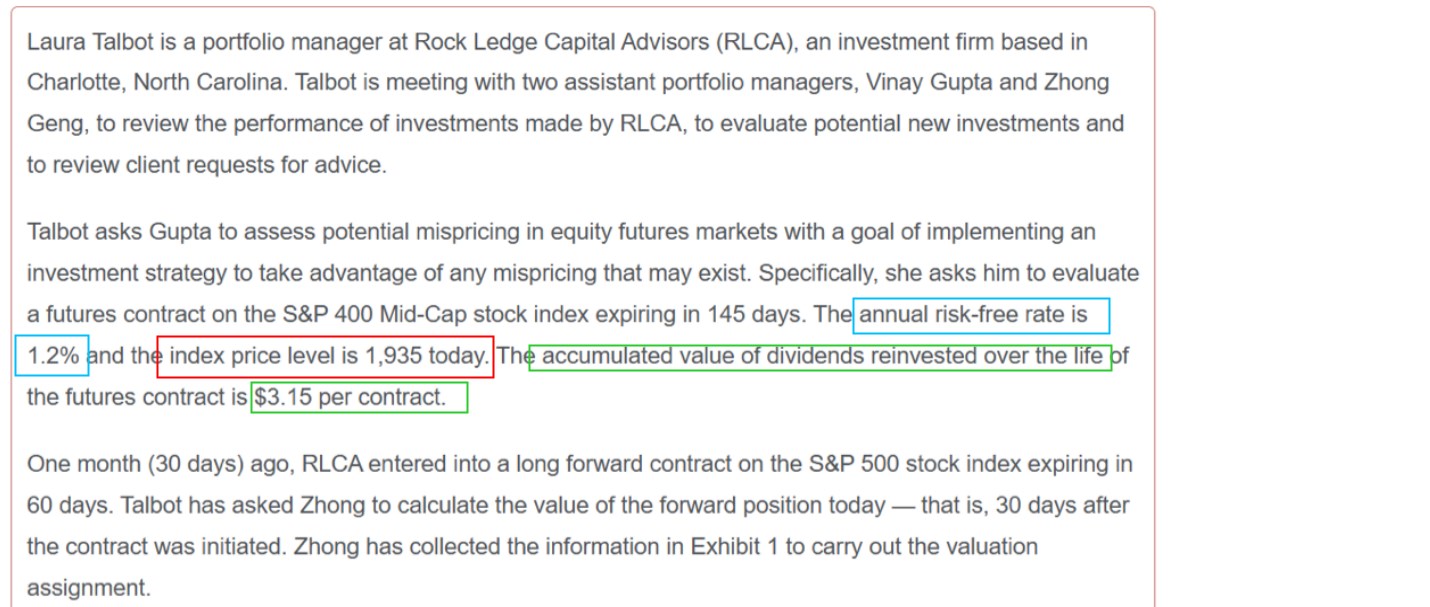
Task: Click the words 'Zhong Geng' in first paragraph
Action: [x=1076, y=83]
